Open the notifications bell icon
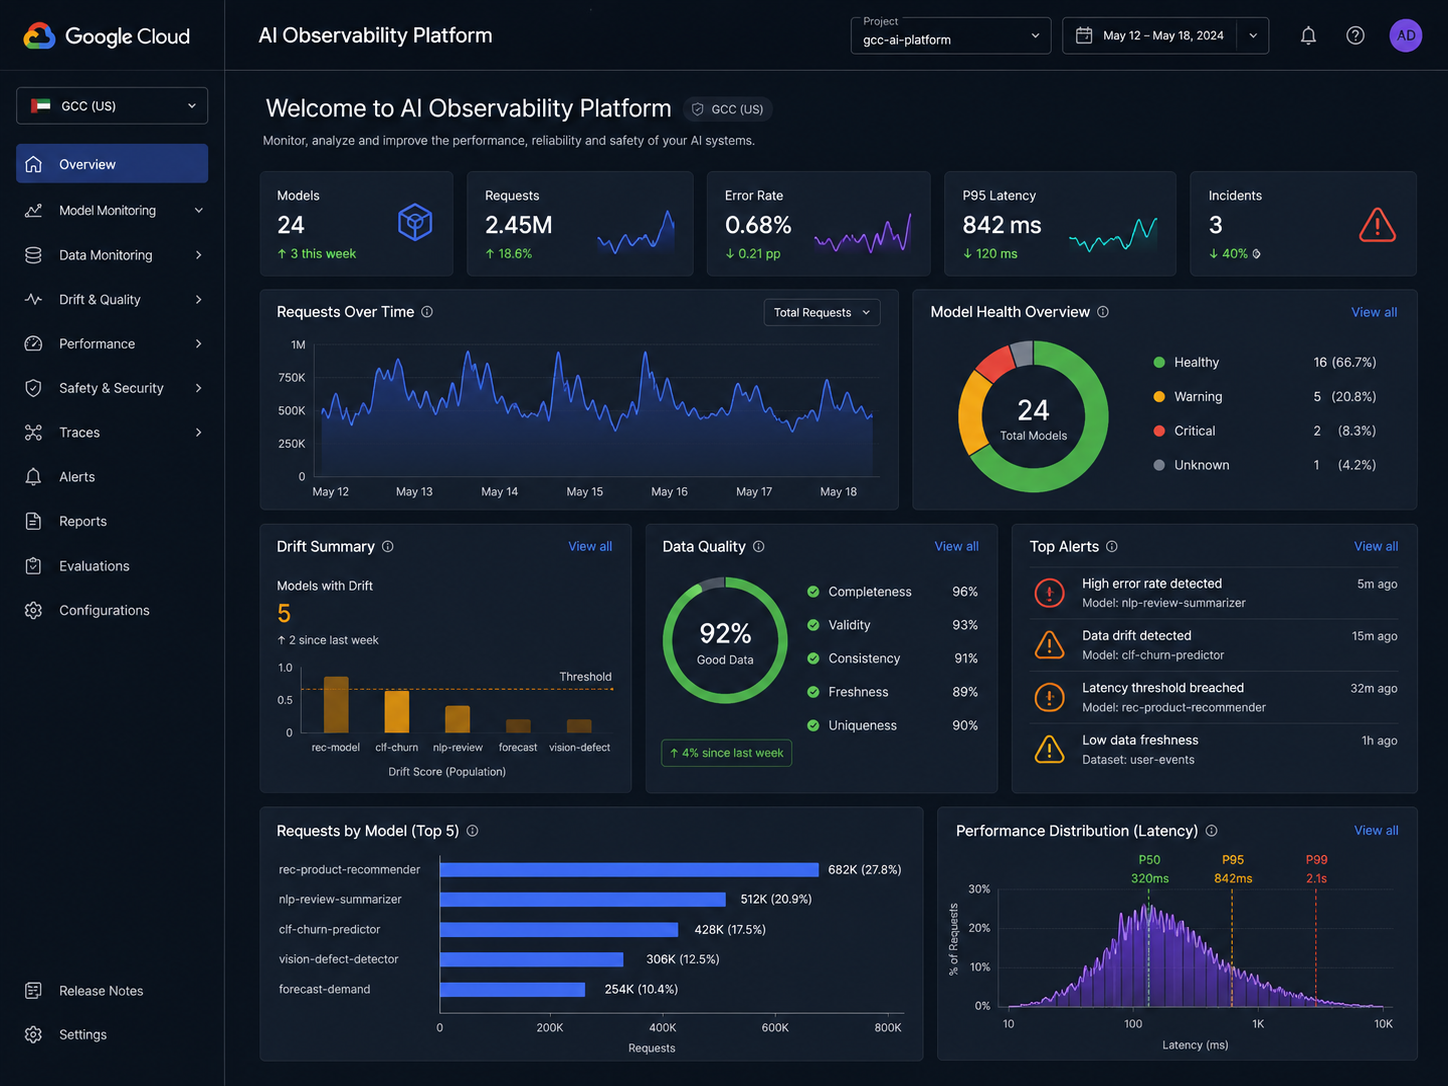Screen dimensions: 1448x1086 click(1308, 36)
